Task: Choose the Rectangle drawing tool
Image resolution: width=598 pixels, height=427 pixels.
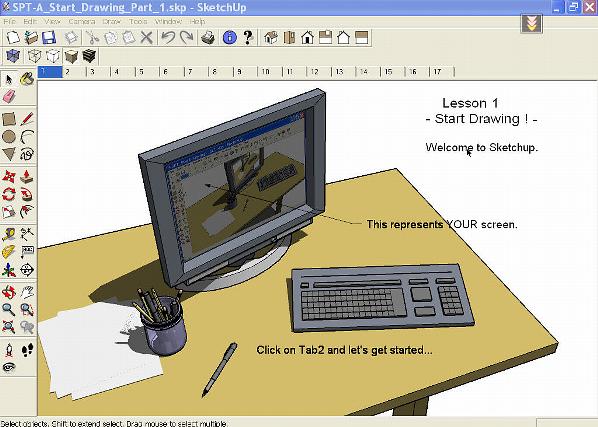Action: 9,119
